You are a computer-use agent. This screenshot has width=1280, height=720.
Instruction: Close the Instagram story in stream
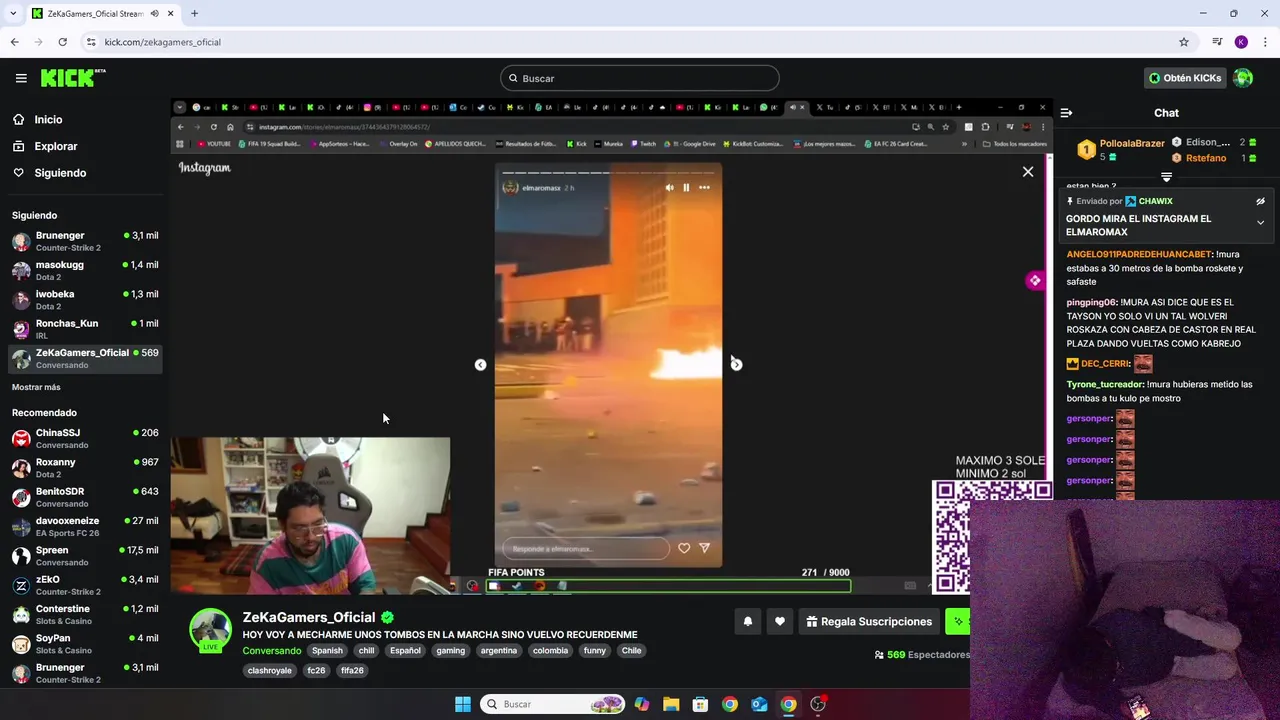[1028, 172]
